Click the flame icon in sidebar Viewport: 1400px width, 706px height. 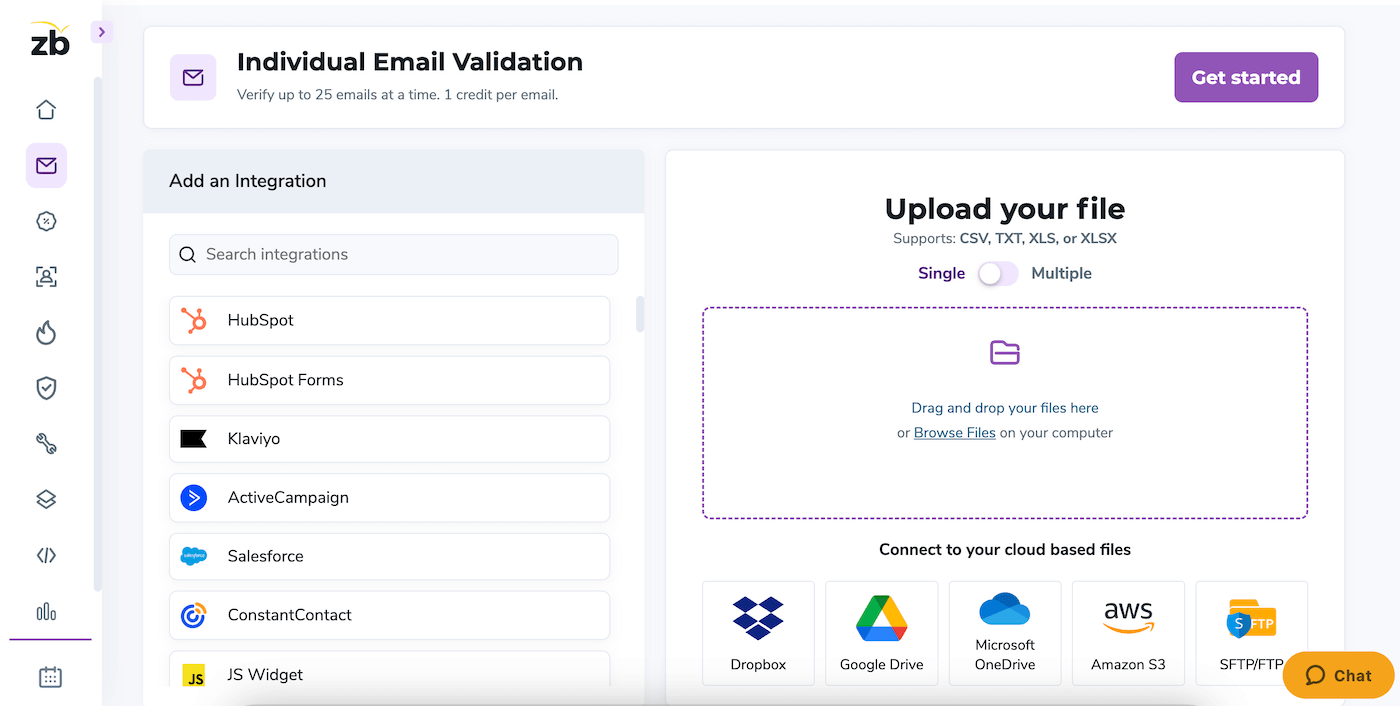[x=46, y=333]
